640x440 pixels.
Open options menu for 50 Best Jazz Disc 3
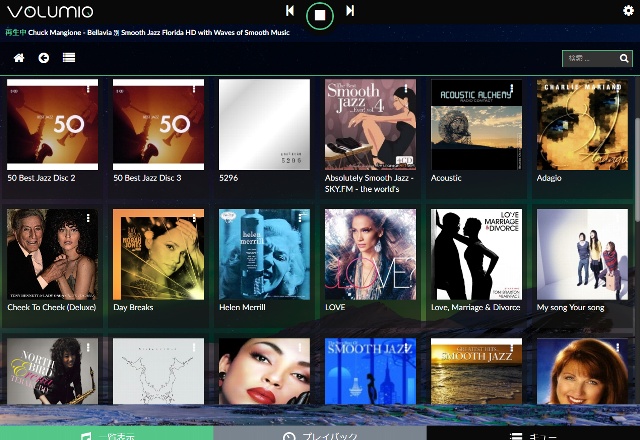point(194,89)
